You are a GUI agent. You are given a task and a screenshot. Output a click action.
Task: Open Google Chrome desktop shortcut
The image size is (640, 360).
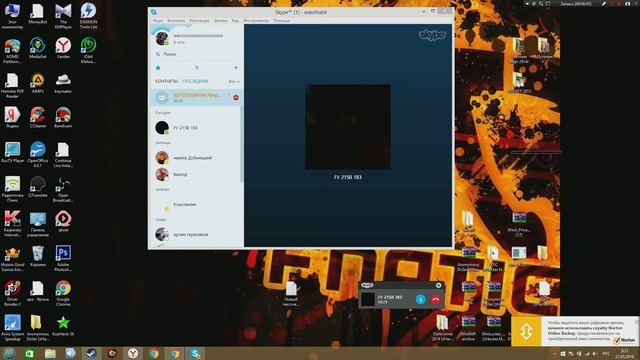pos(63,293)
